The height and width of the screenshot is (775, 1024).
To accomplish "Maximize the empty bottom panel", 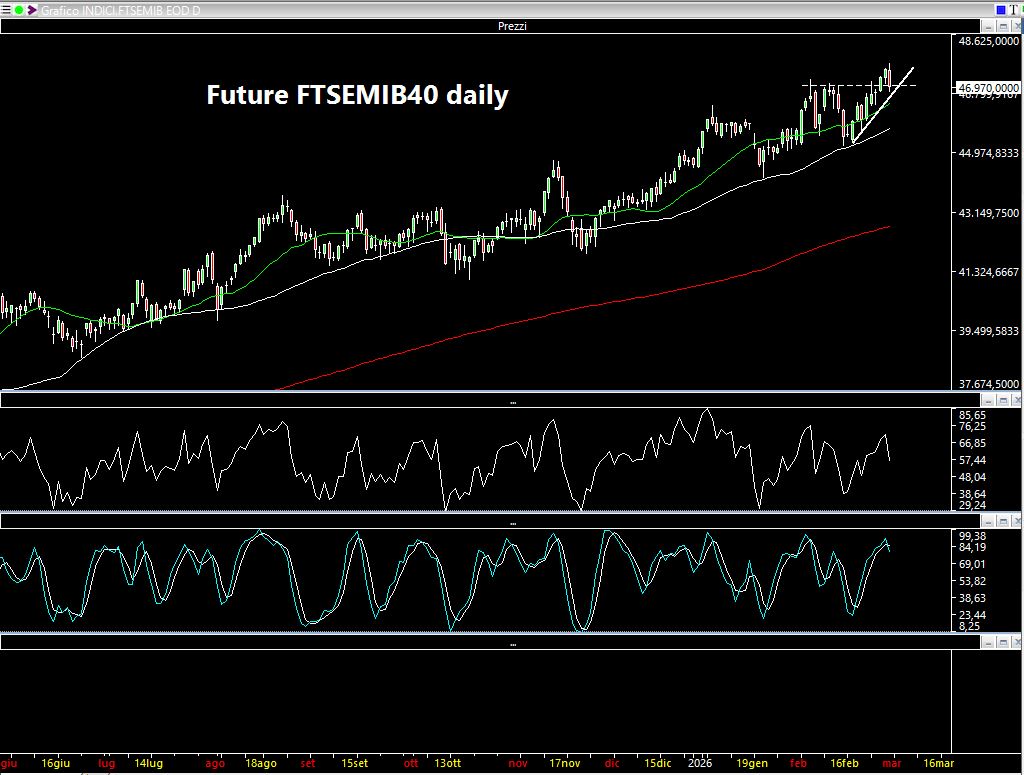I will [1003, 642].
